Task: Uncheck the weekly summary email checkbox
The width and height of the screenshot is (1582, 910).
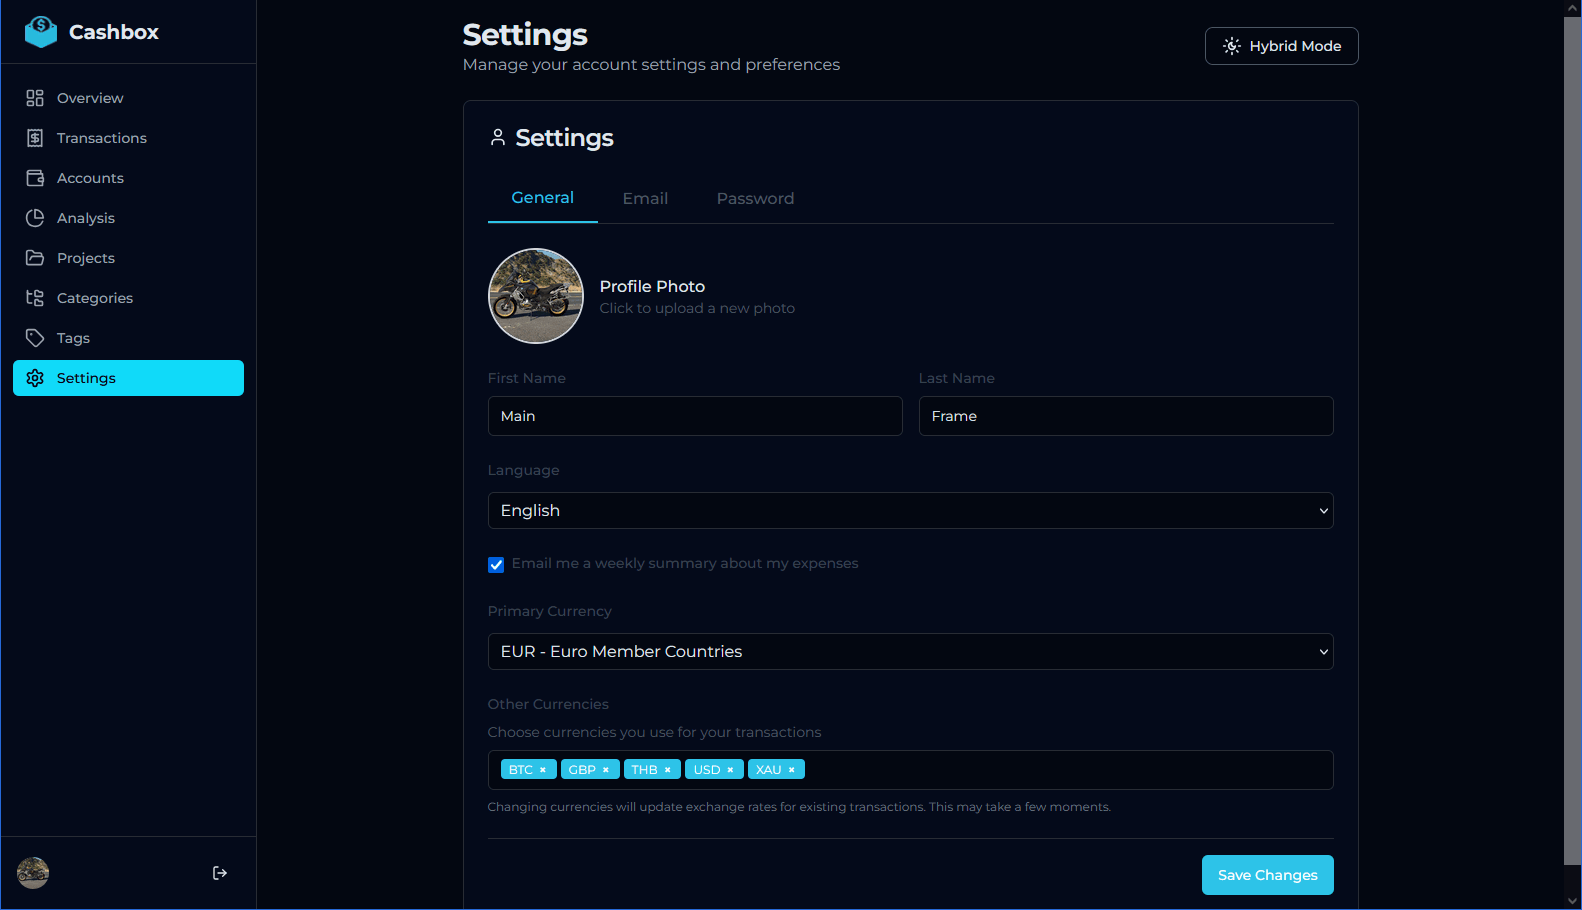Action: (496, 565)
